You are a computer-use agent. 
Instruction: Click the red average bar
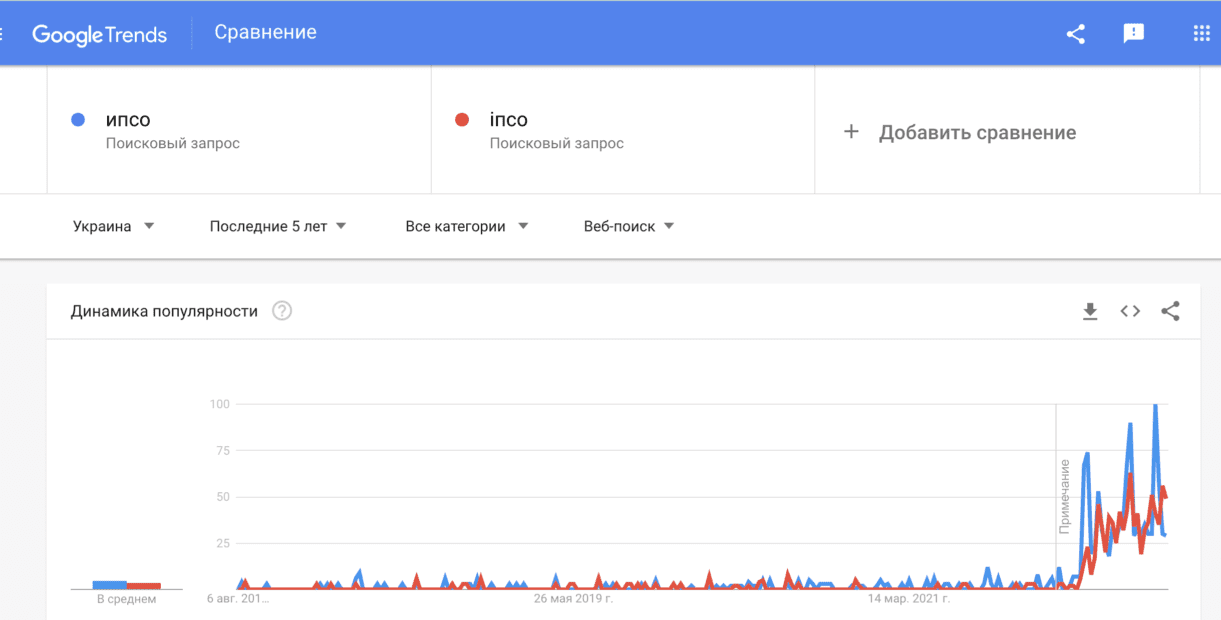point(144,586)
